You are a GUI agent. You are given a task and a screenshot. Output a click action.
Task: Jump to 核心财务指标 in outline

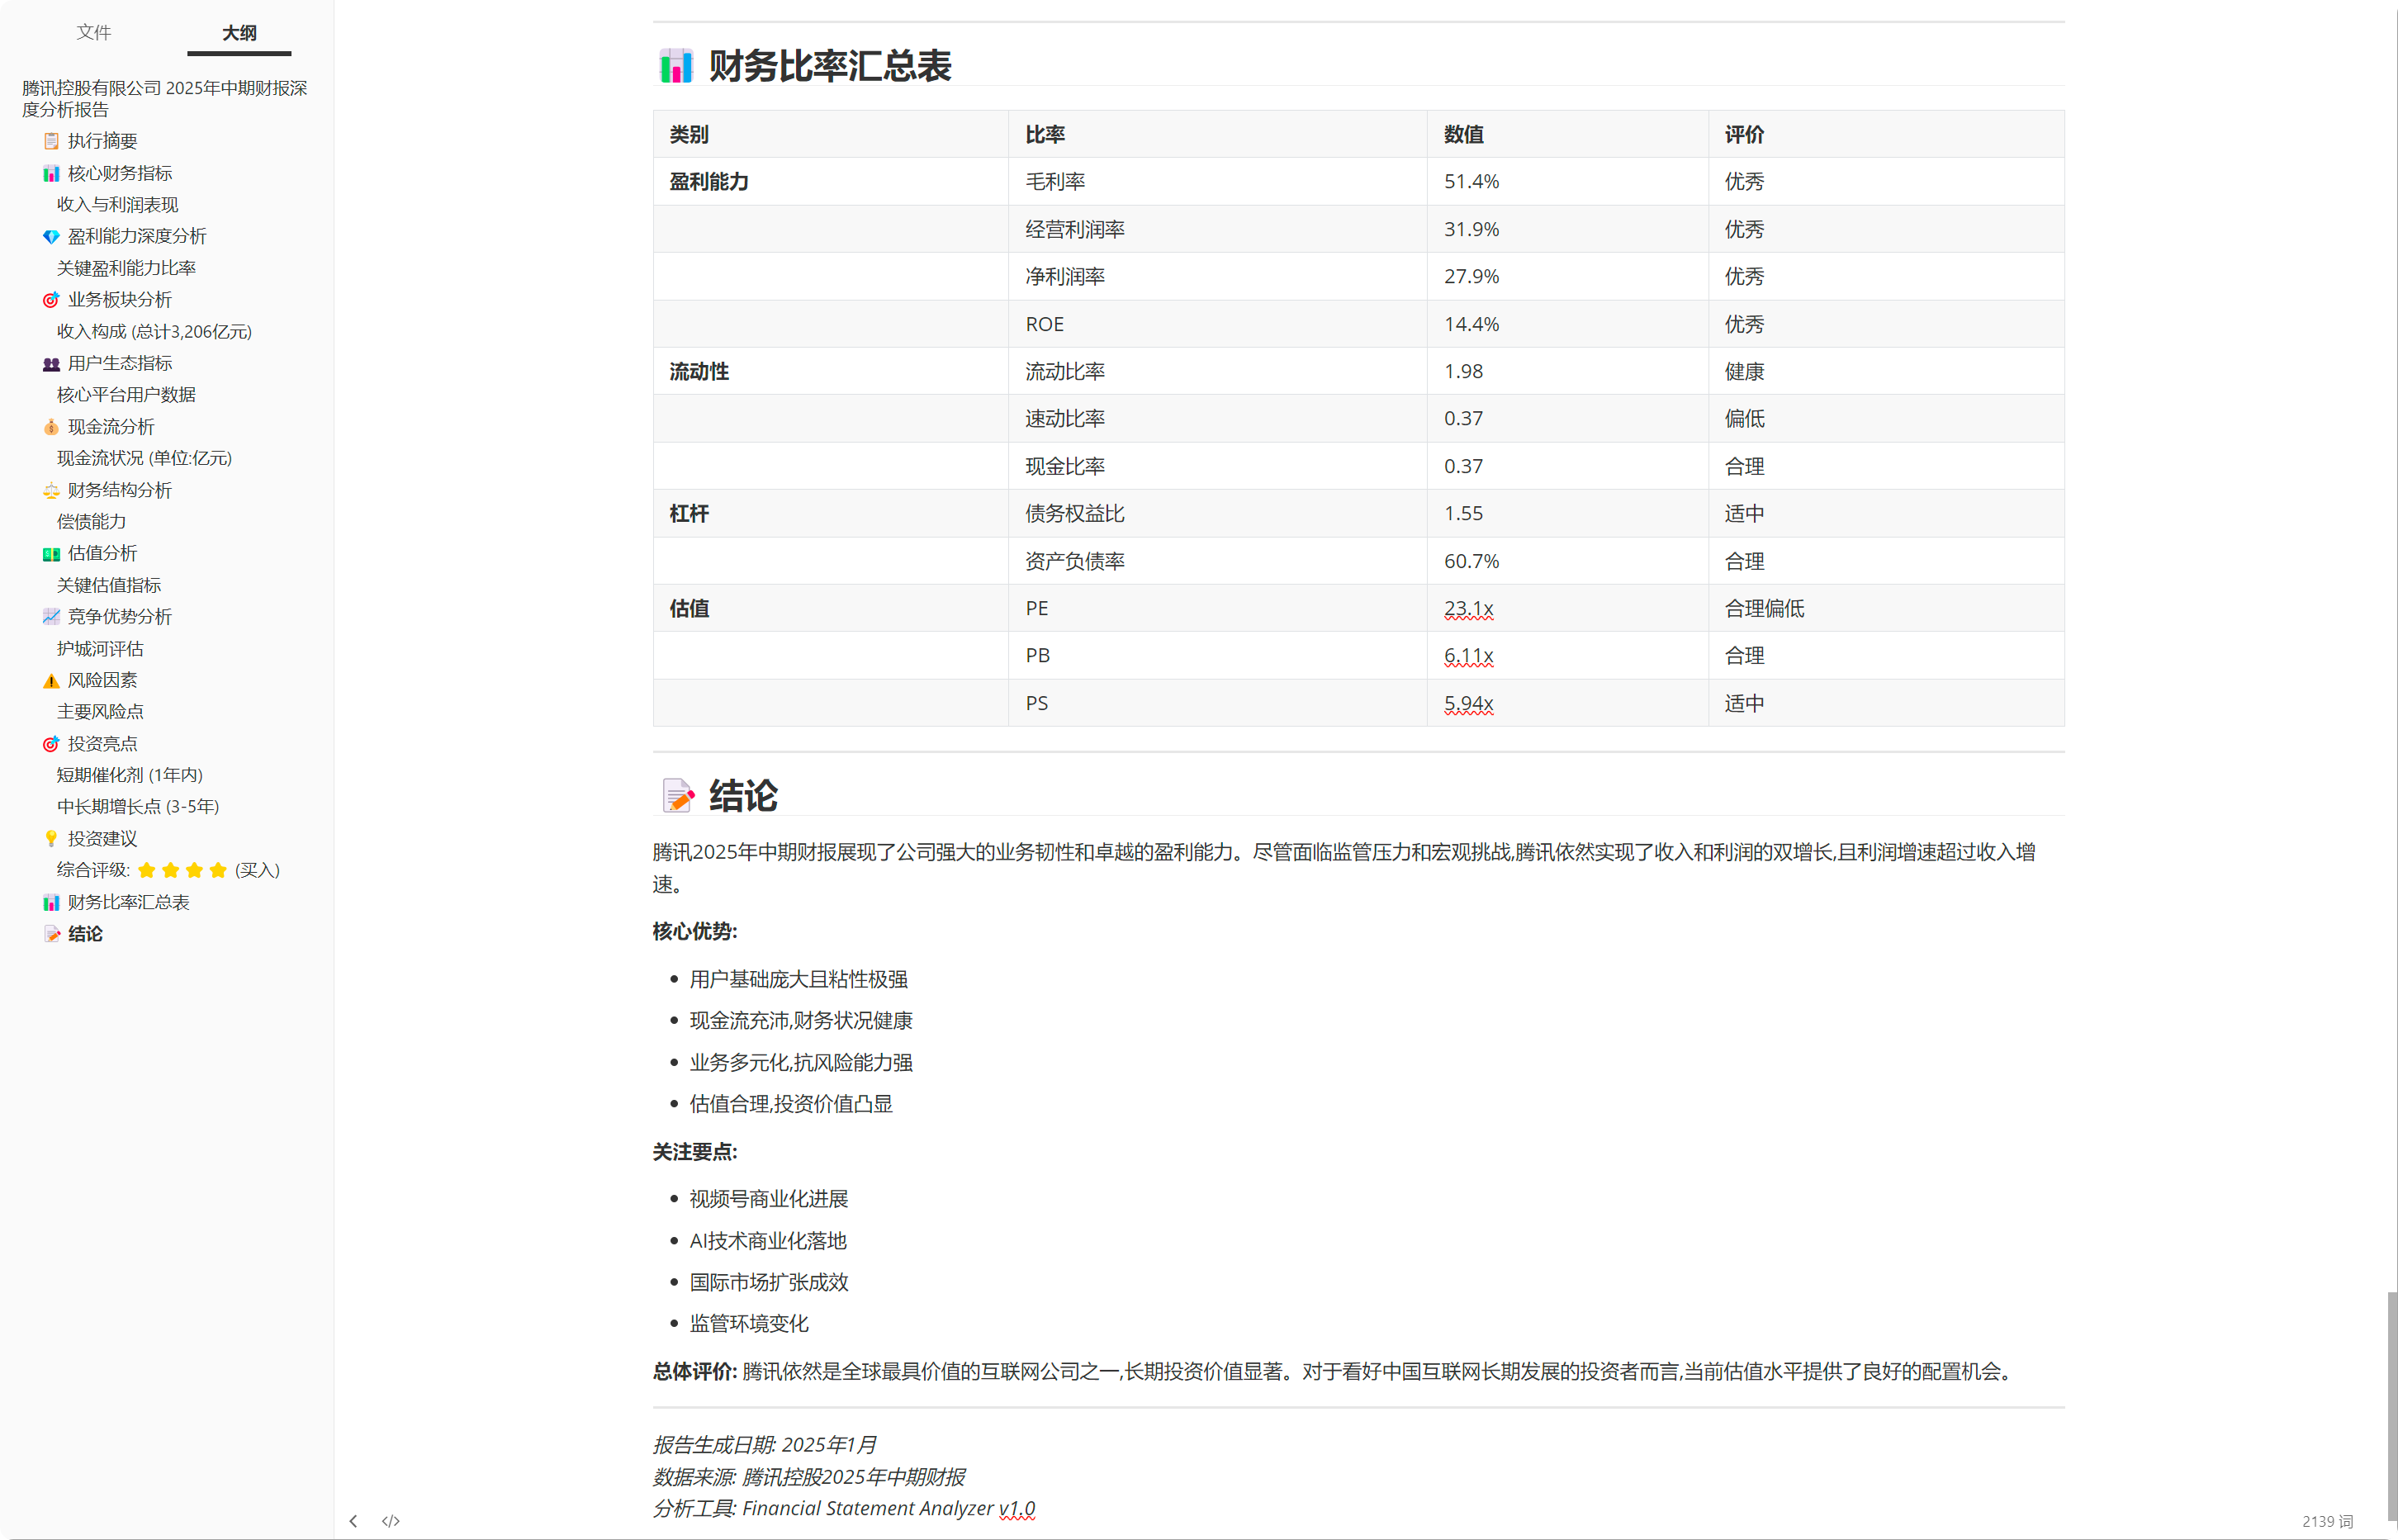[x=119, y=173]
